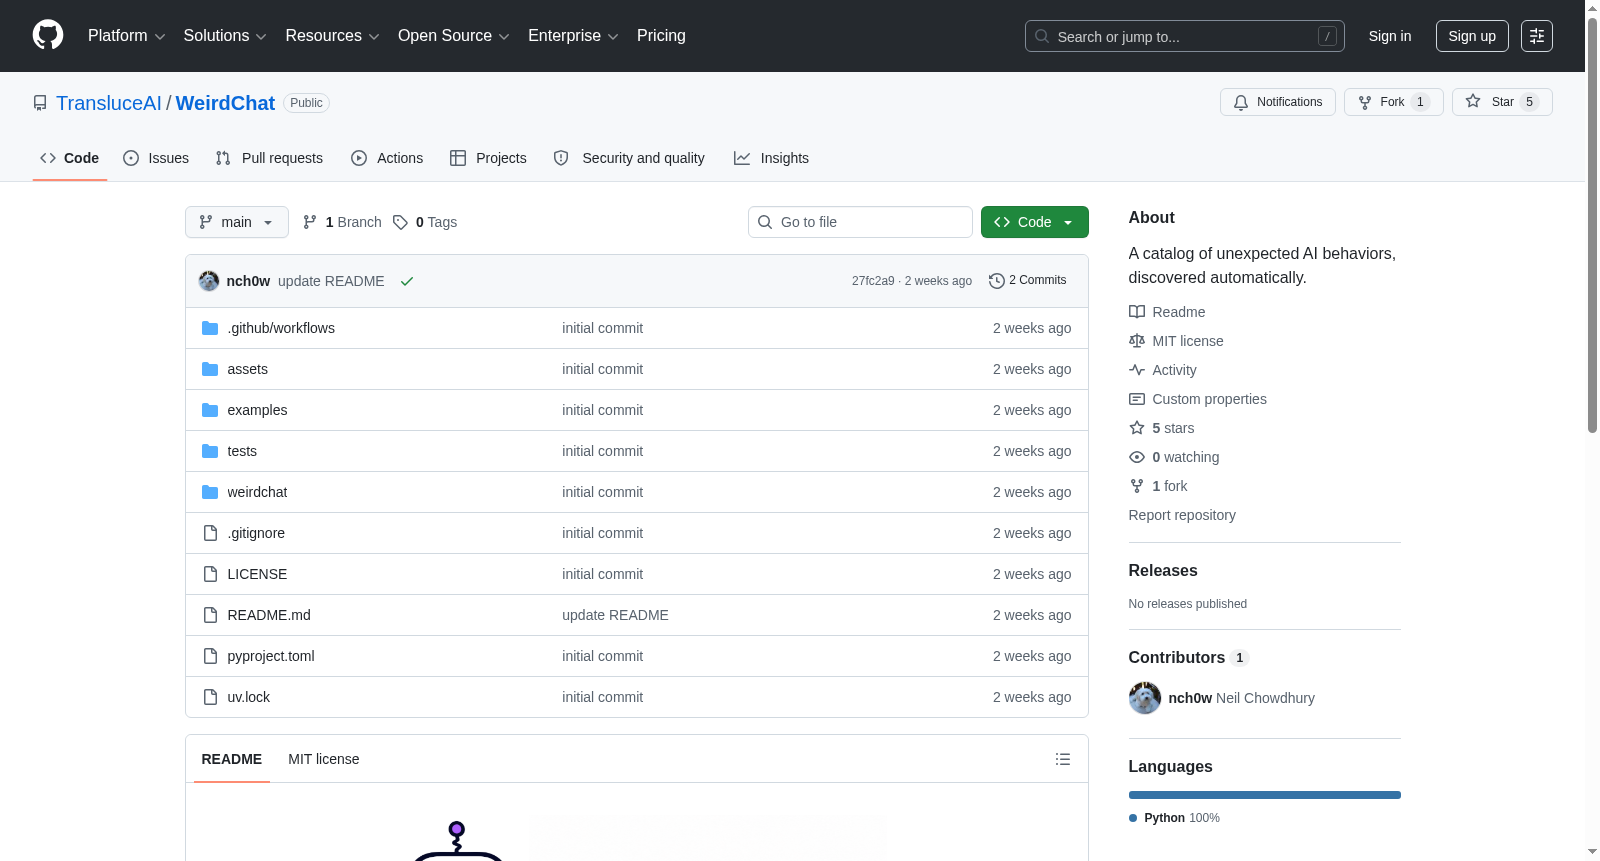Click the file icon beside .gitignore
The height and width of the screenshot is (861, 1600).
pos(210,533)
